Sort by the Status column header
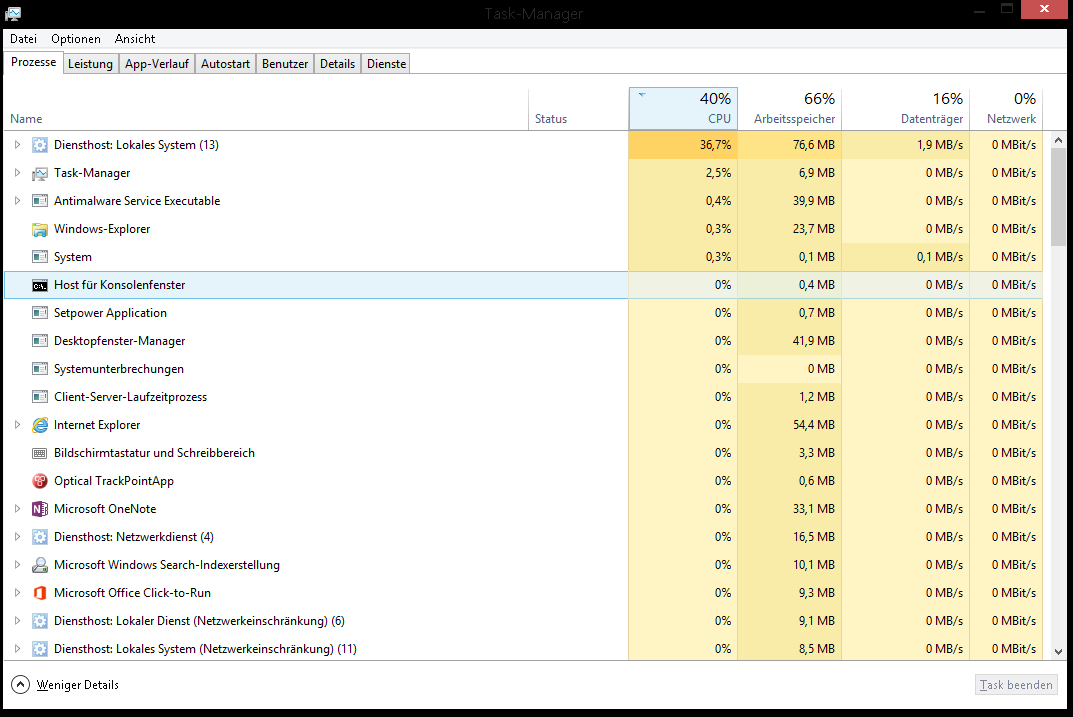The image size is (1073, 717). click(578, 109)
